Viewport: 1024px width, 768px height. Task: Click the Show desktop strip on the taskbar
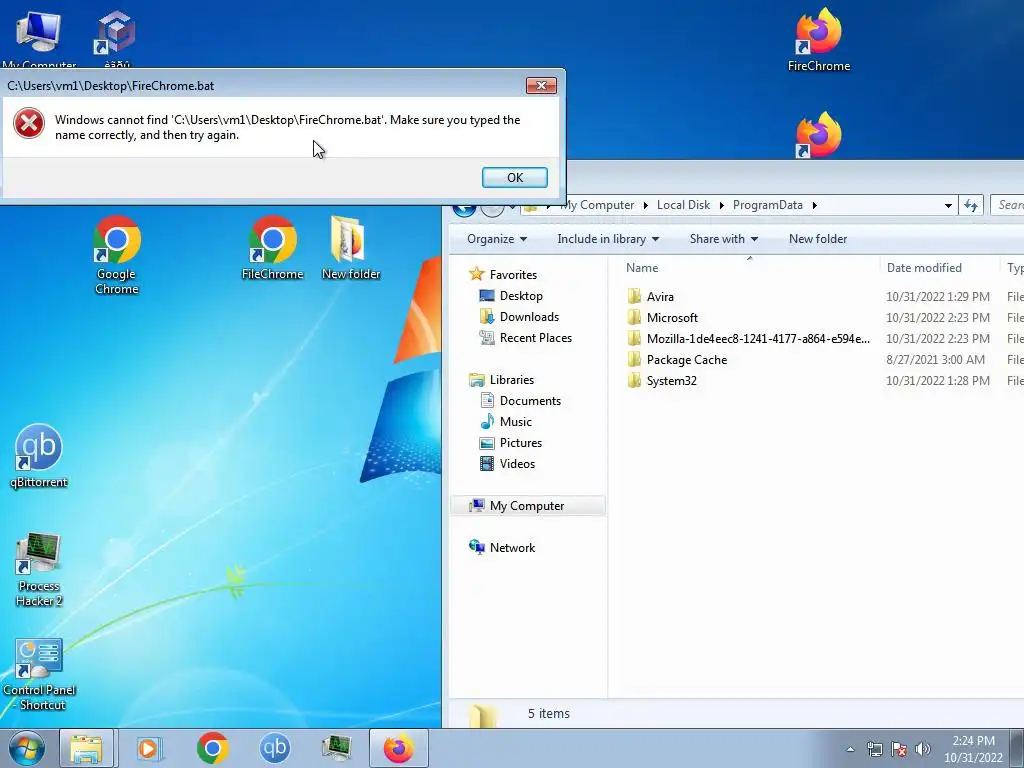[x=1017, y=748]
